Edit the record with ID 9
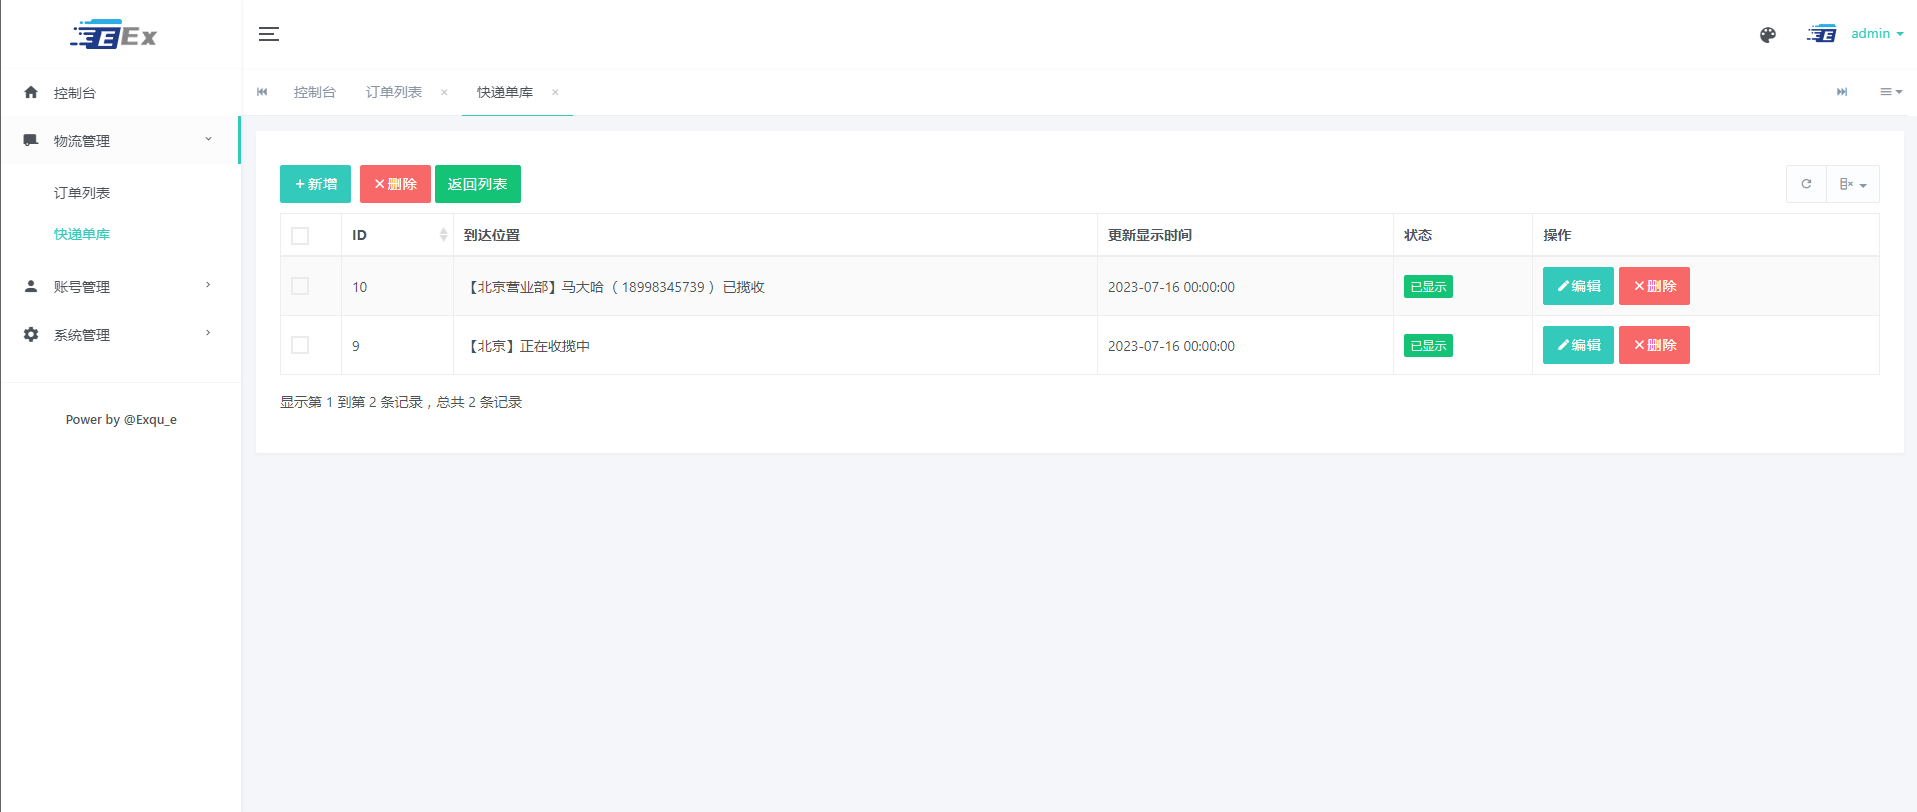The width and height of the screenshot is (1917, 812). point(1578,345)
